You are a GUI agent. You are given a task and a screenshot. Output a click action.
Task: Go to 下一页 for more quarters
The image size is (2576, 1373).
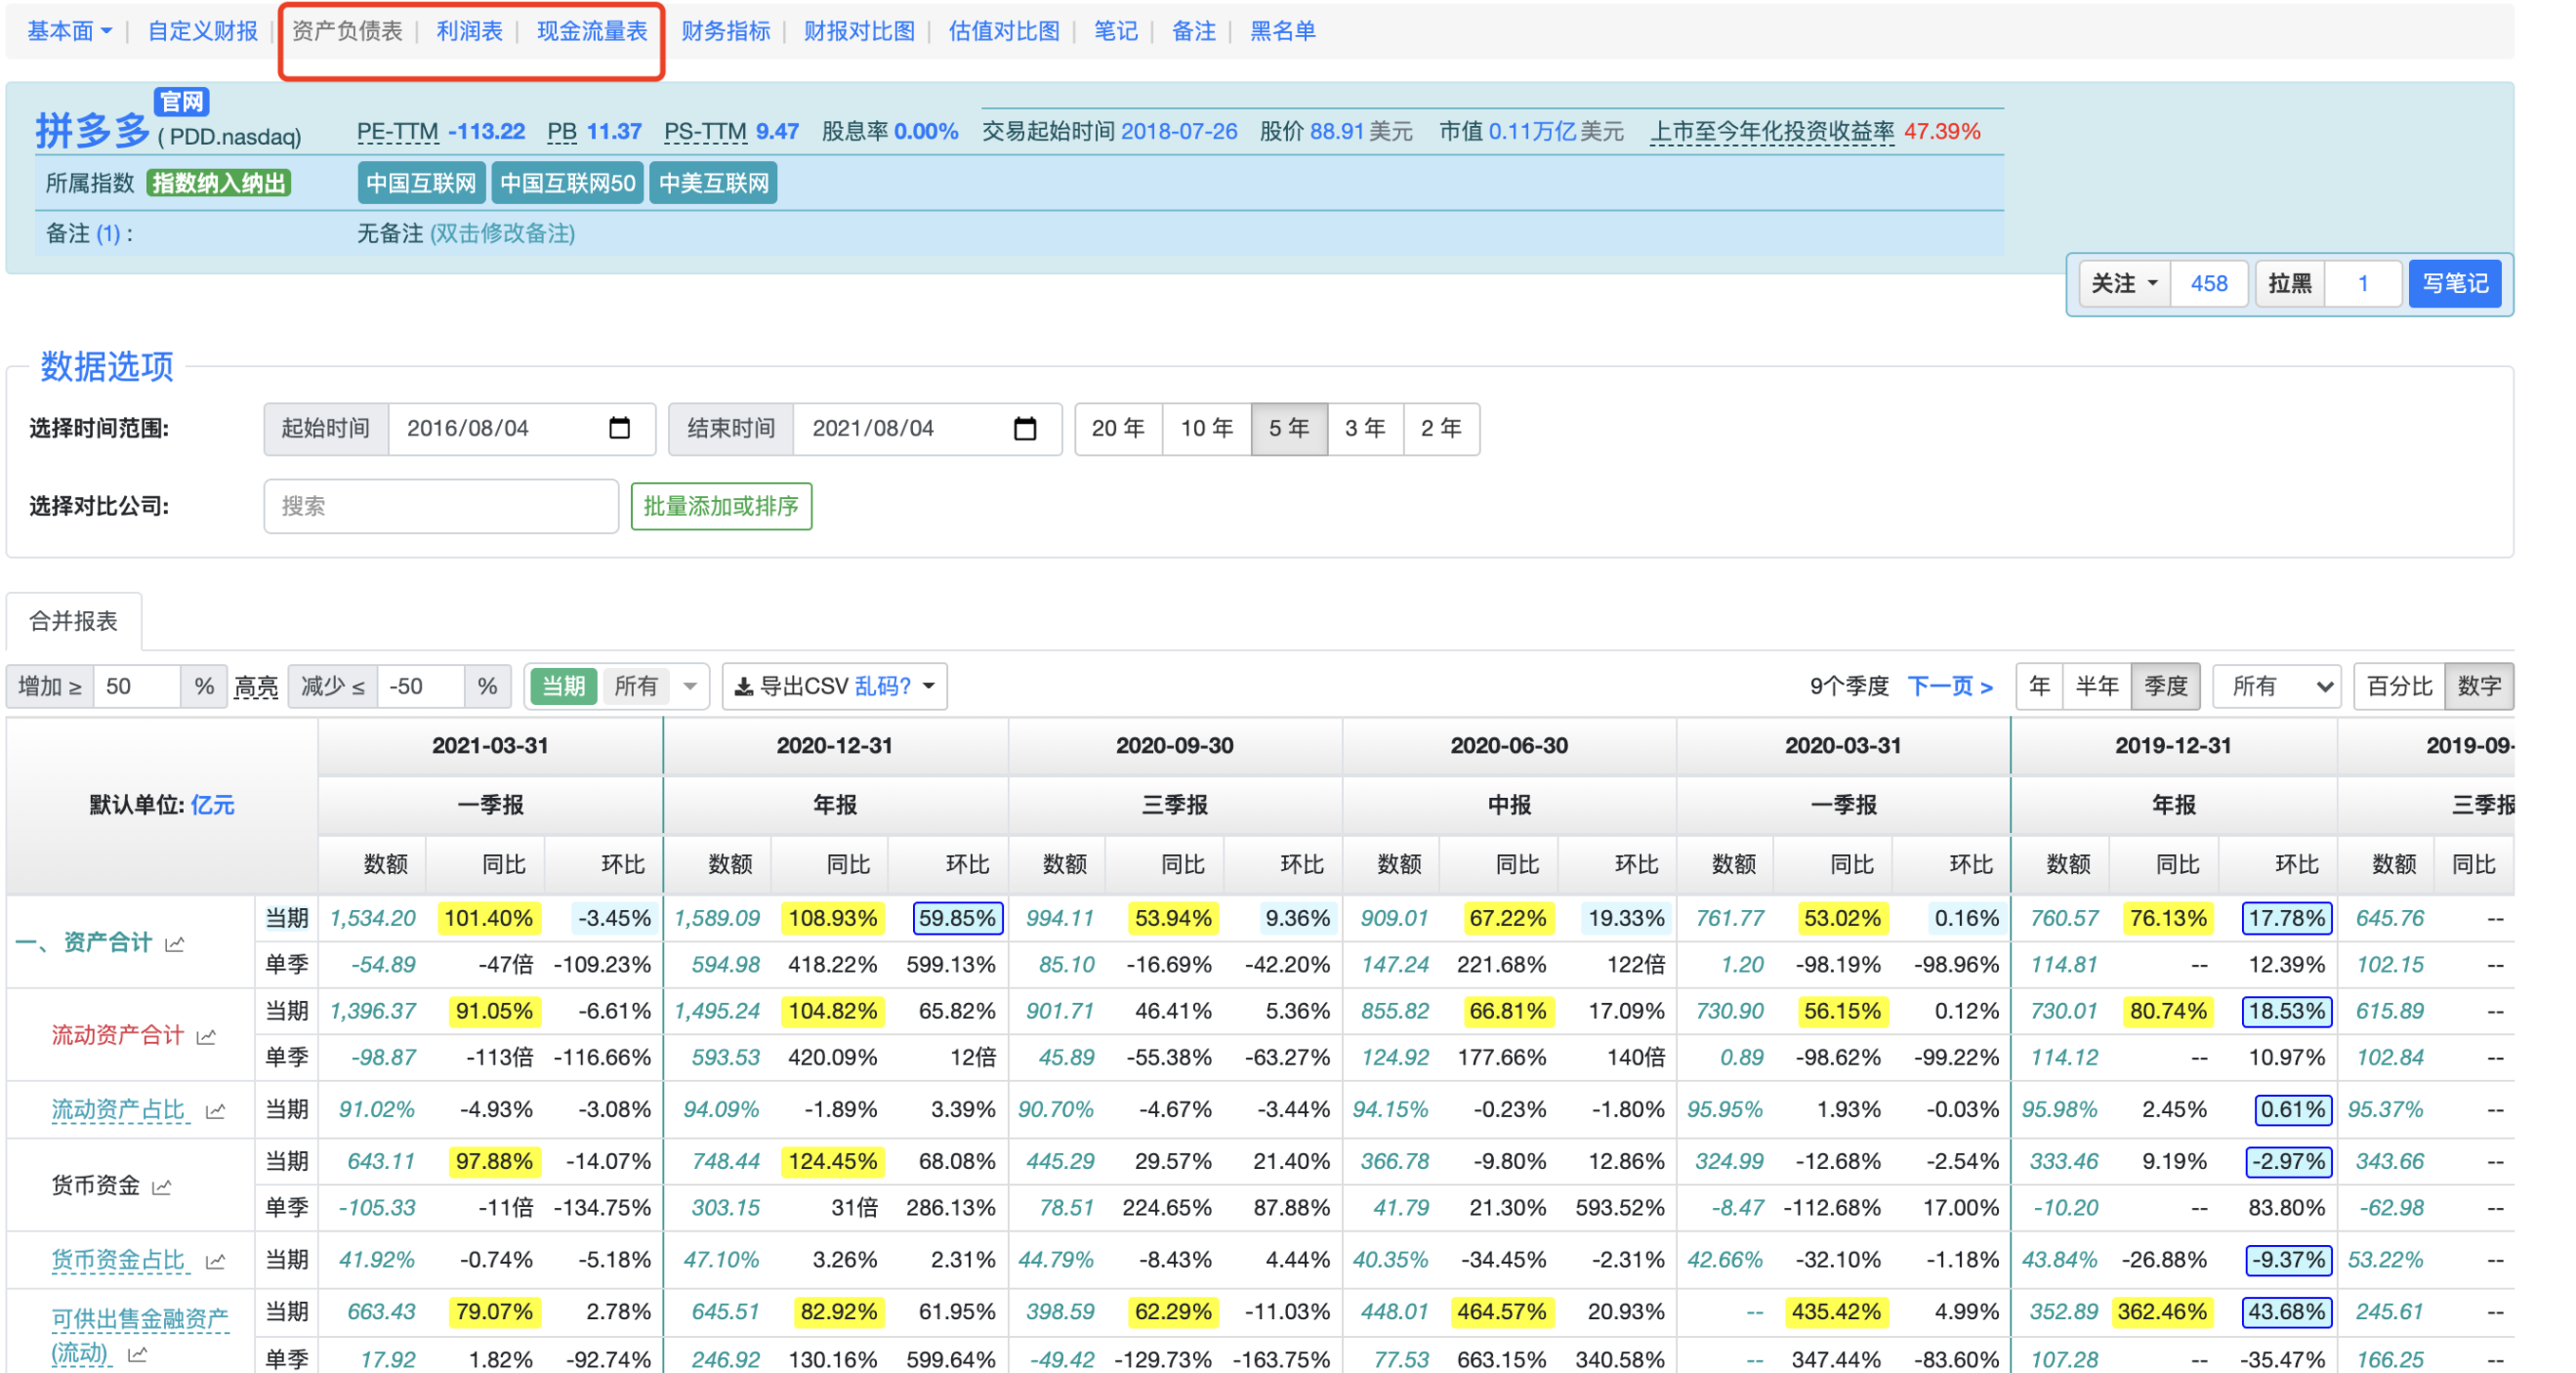[x=1948, y=686]
